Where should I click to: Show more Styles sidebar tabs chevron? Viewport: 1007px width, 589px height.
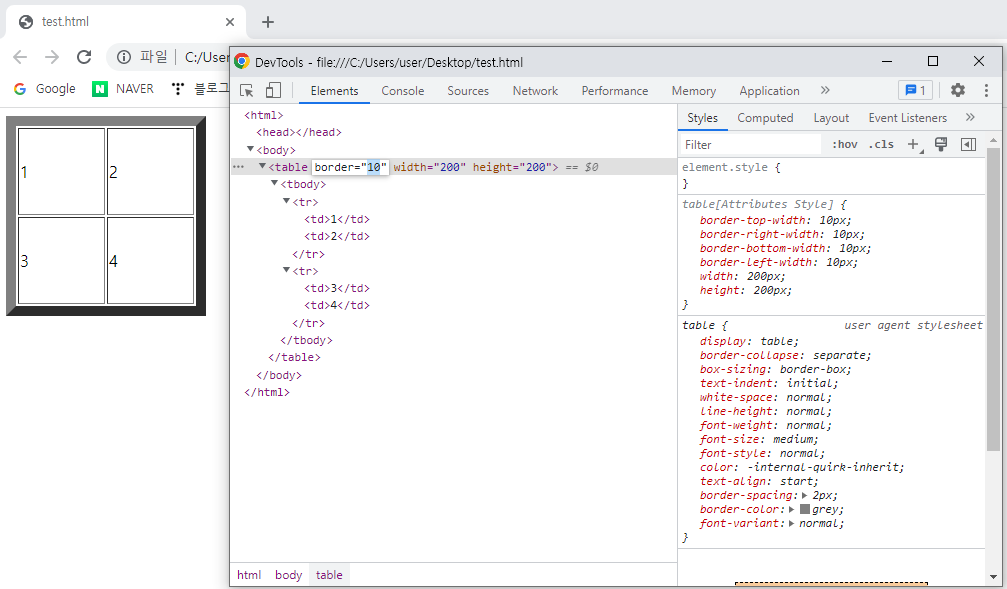pos(970,118)
